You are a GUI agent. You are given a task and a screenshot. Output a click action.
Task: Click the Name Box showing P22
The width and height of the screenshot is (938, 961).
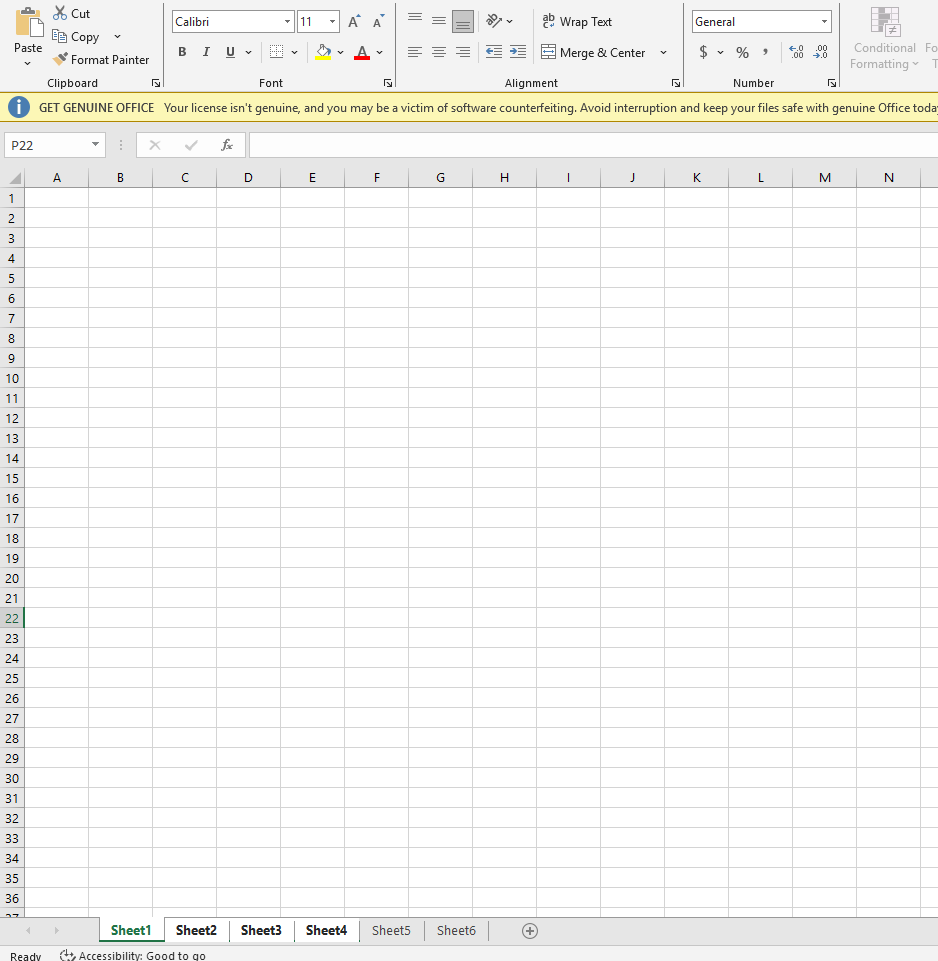[x=47, y=145]
